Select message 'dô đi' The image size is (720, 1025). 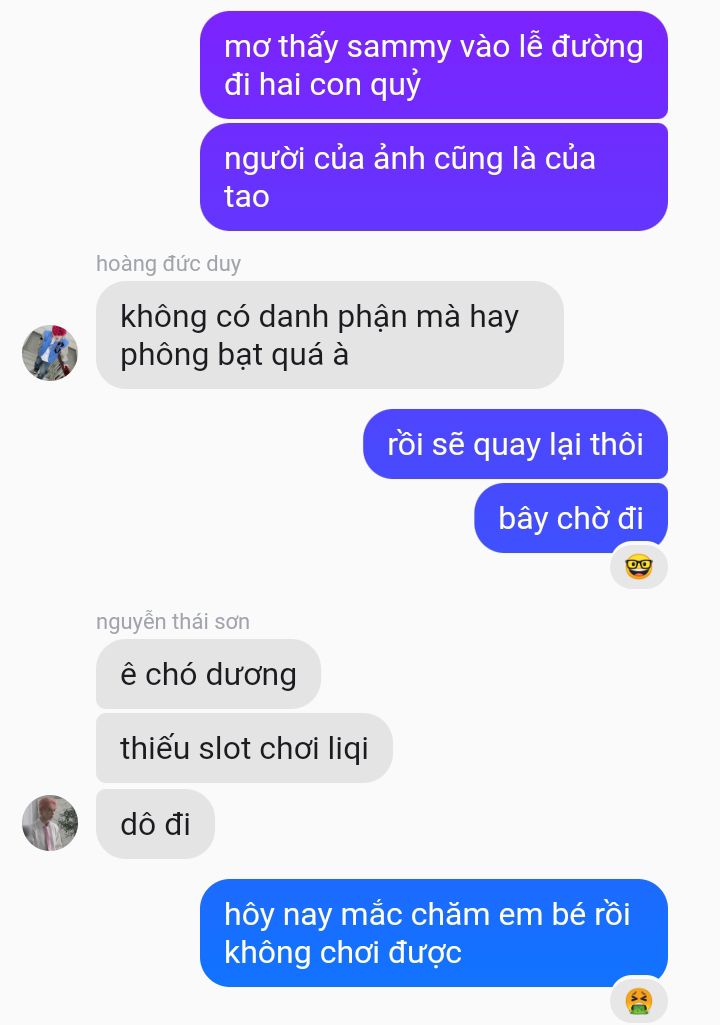(x=155, y=824)
